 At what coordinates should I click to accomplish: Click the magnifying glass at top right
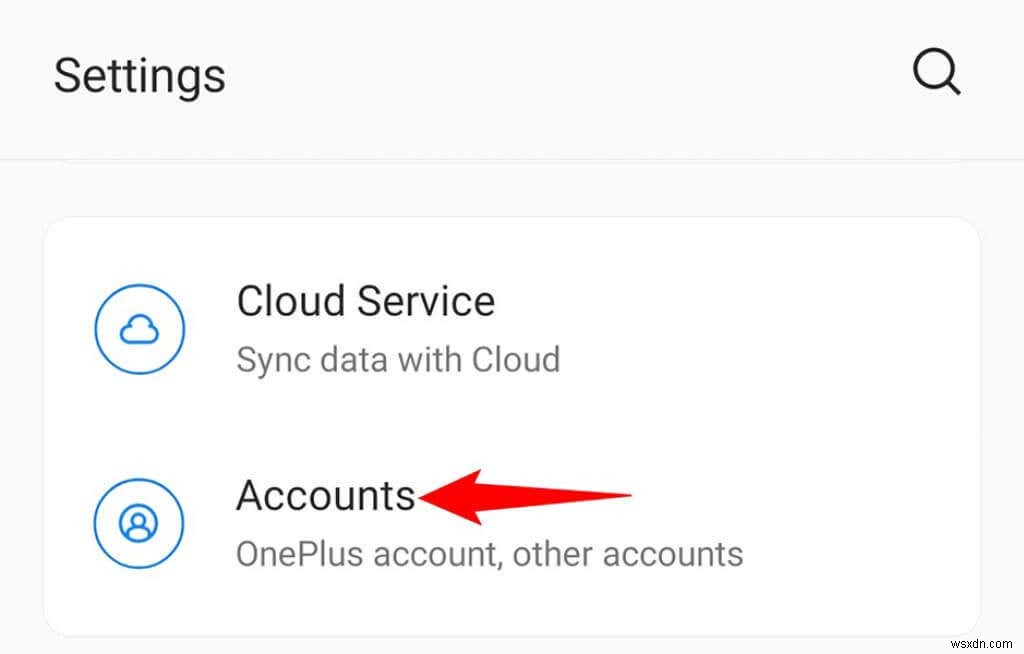click(x=934, y=70)
